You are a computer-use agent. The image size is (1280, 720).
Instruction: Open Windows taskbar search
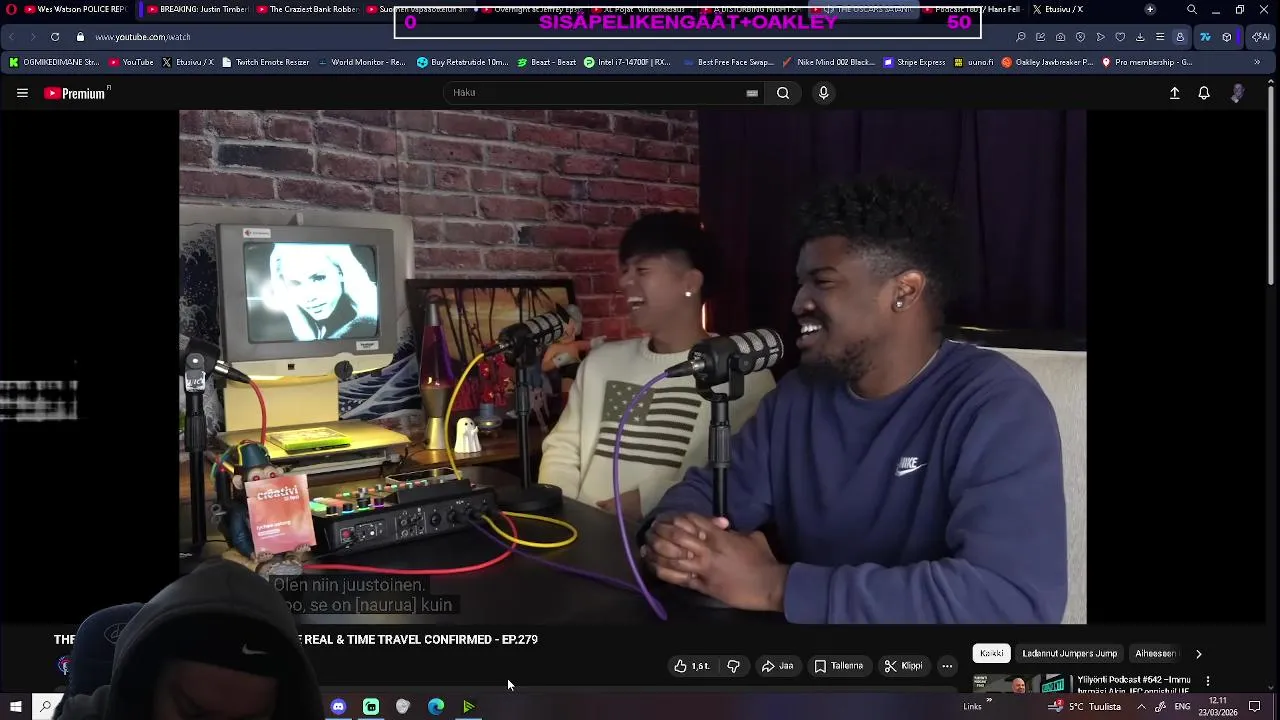tap(45, 707)
